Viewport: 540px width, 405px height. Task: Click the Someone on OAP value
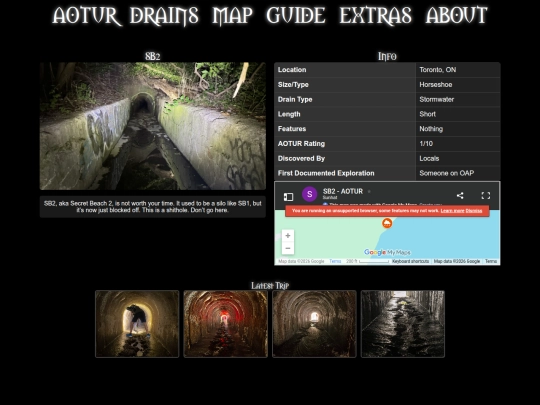(x=447, y=173)
